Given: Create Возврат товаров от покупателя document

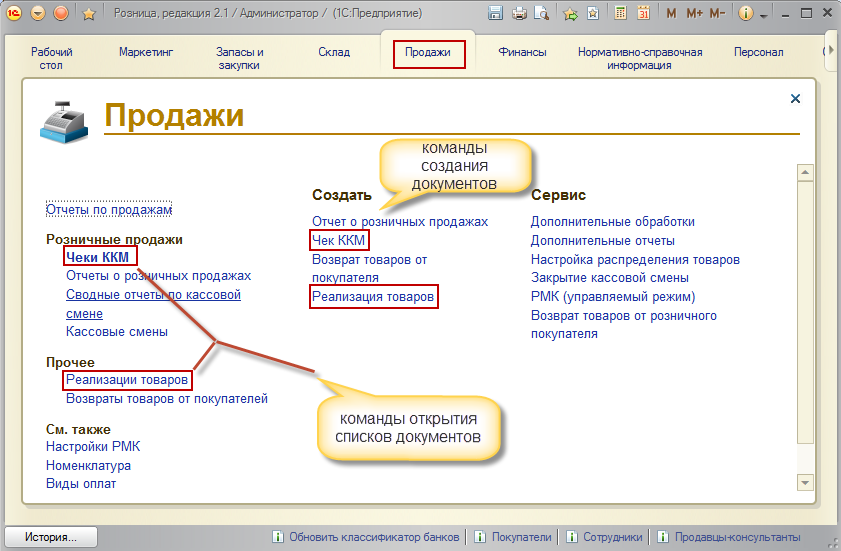Looking at the screenshot, I should [370, 268].
